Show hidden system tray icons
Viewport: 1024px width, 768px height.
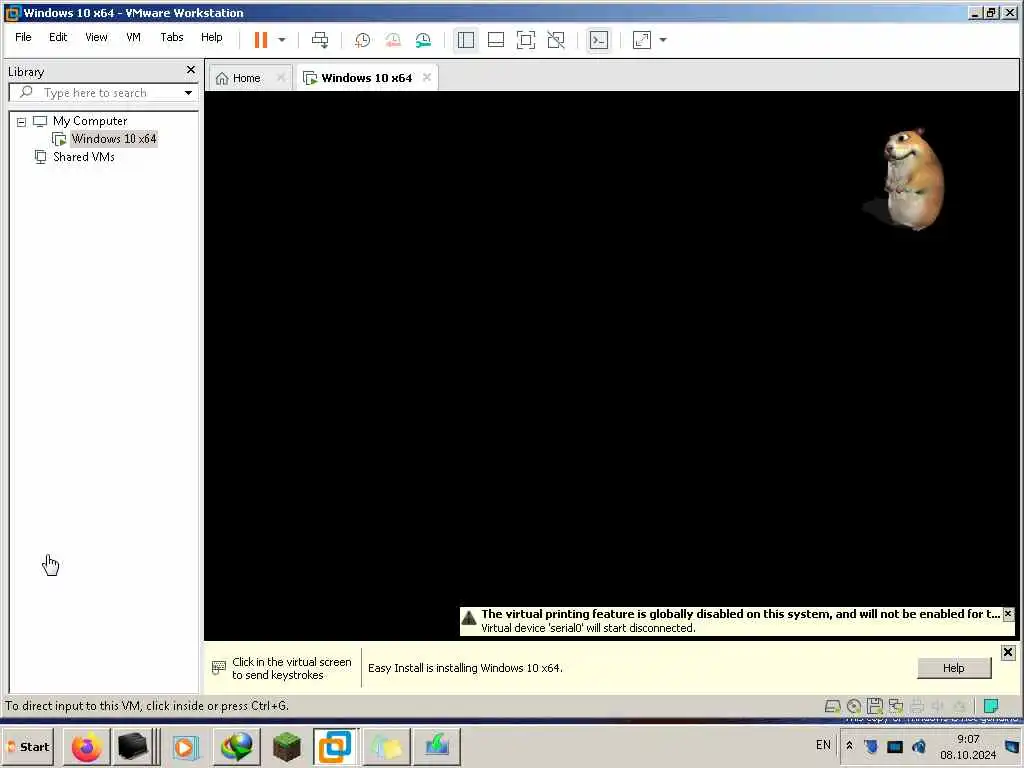pos(849,745)
